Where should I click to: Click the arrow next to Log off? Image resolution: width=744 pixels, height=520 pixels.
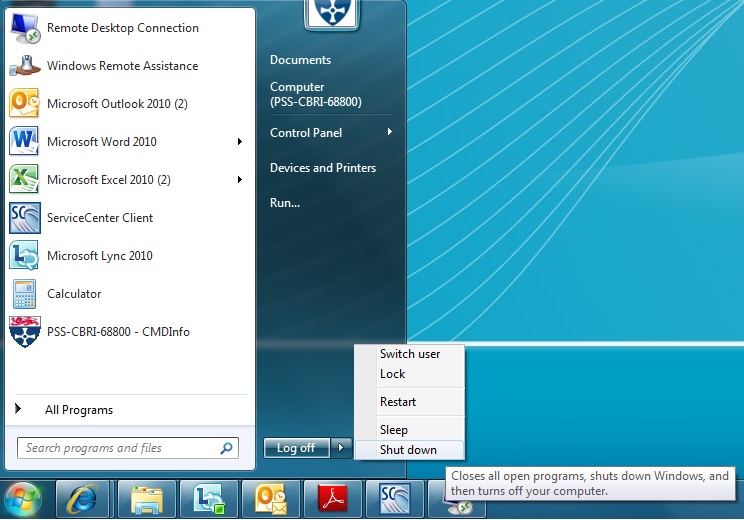click(x=341, y=448)
